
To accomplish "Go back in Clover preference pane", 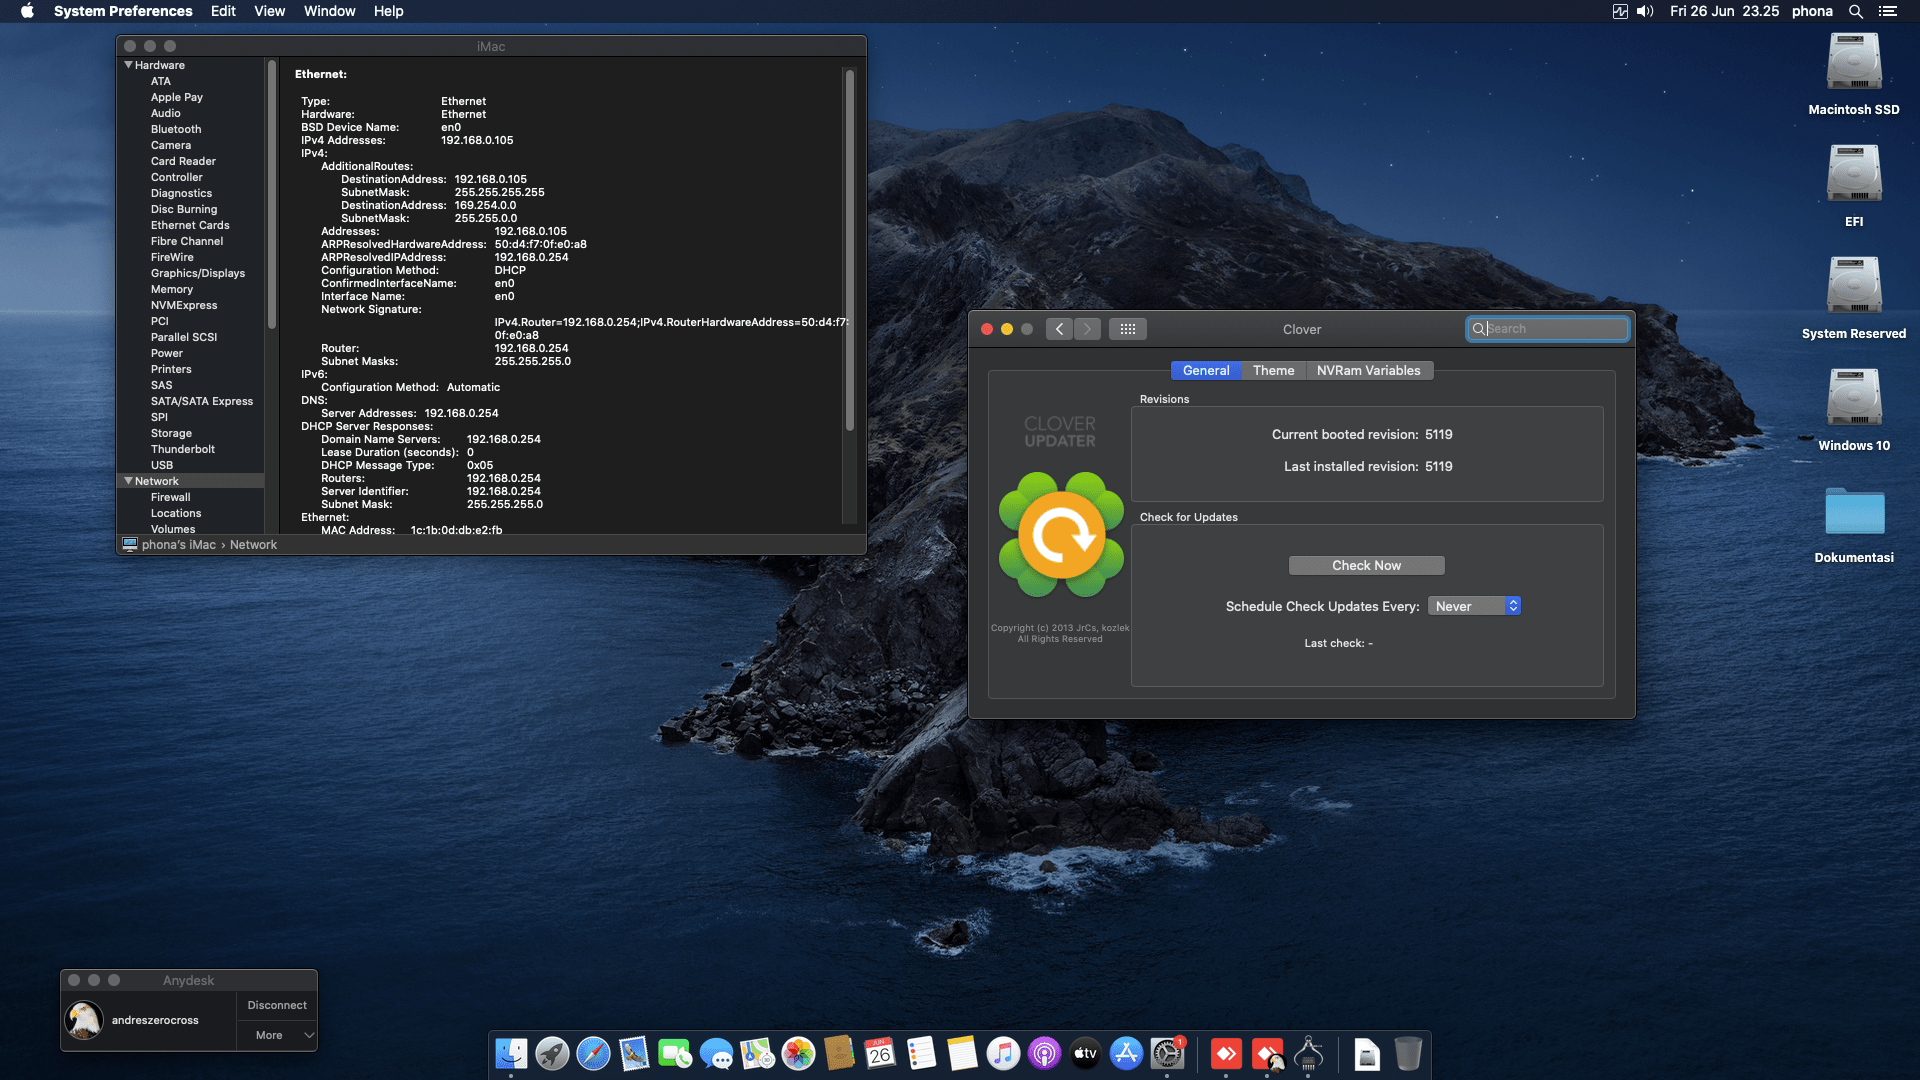I will [1059, 329].
